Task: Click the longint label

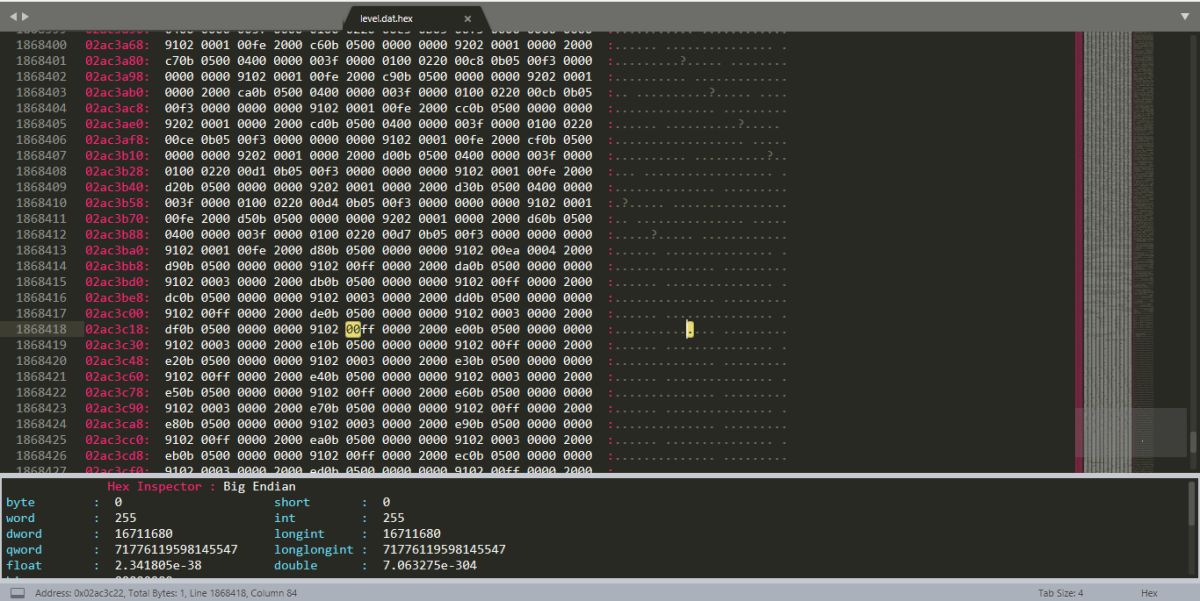Action: pyautogui.click(x=299, y=534)
